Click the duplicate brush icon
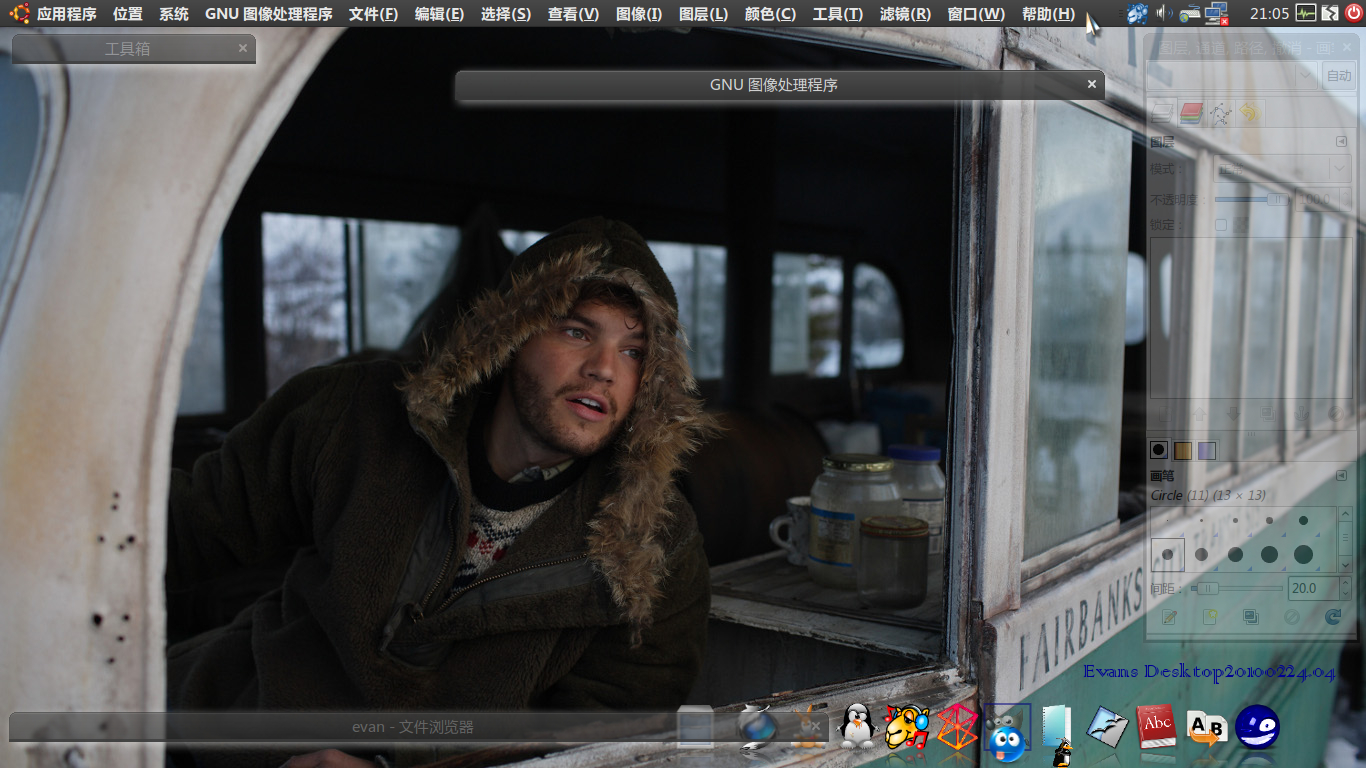 (1251, 617)
